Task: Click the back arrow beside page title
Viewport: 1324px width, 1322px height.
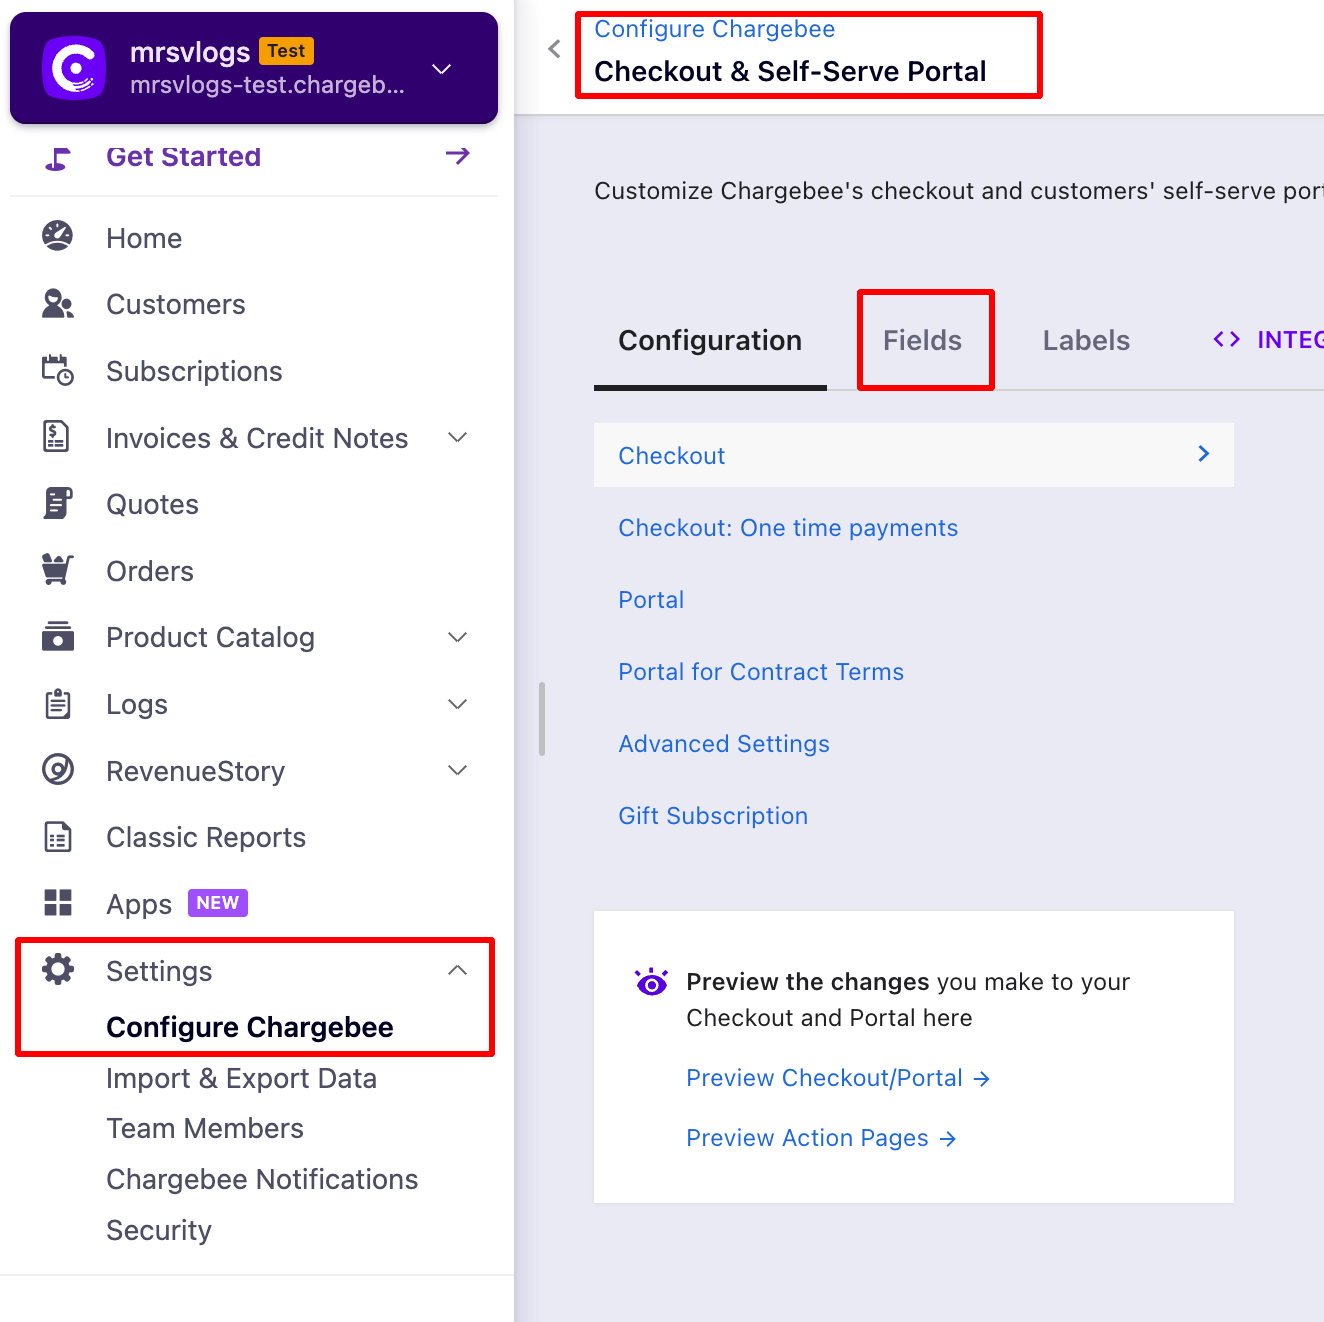Action: (555, 49)
